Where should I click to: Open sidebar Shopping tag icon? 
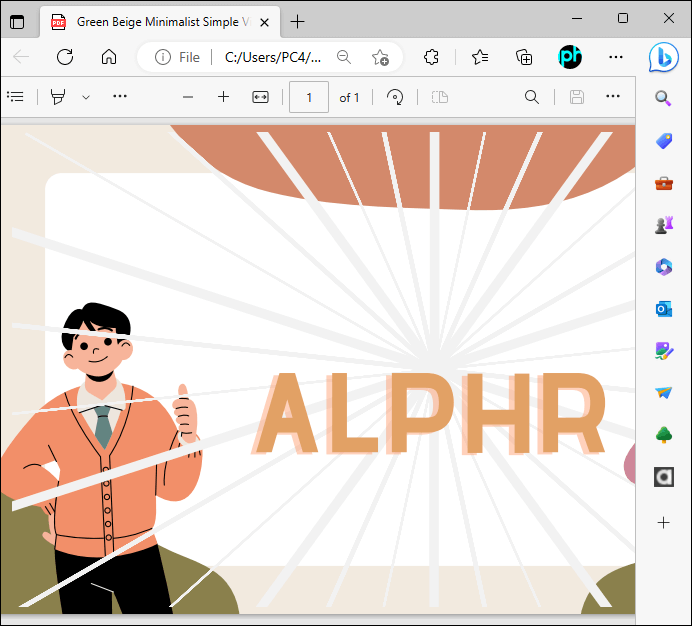[664, 141]
